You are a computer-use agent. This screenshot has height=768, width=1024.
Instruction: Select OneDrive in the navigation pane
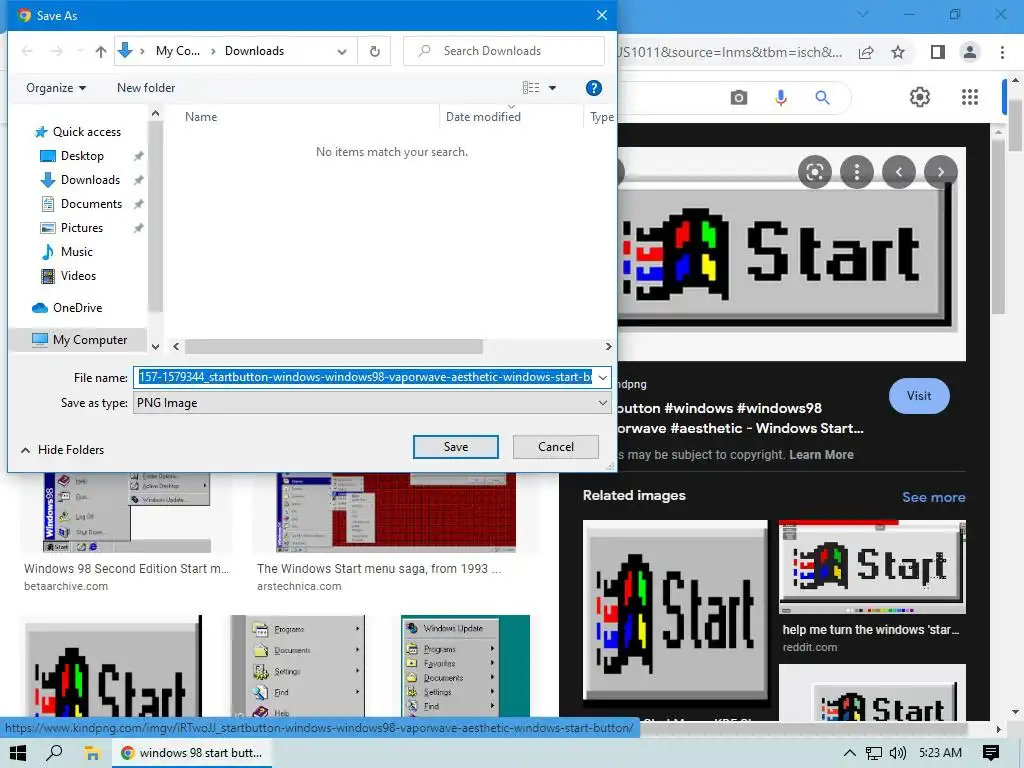point(68,308)
